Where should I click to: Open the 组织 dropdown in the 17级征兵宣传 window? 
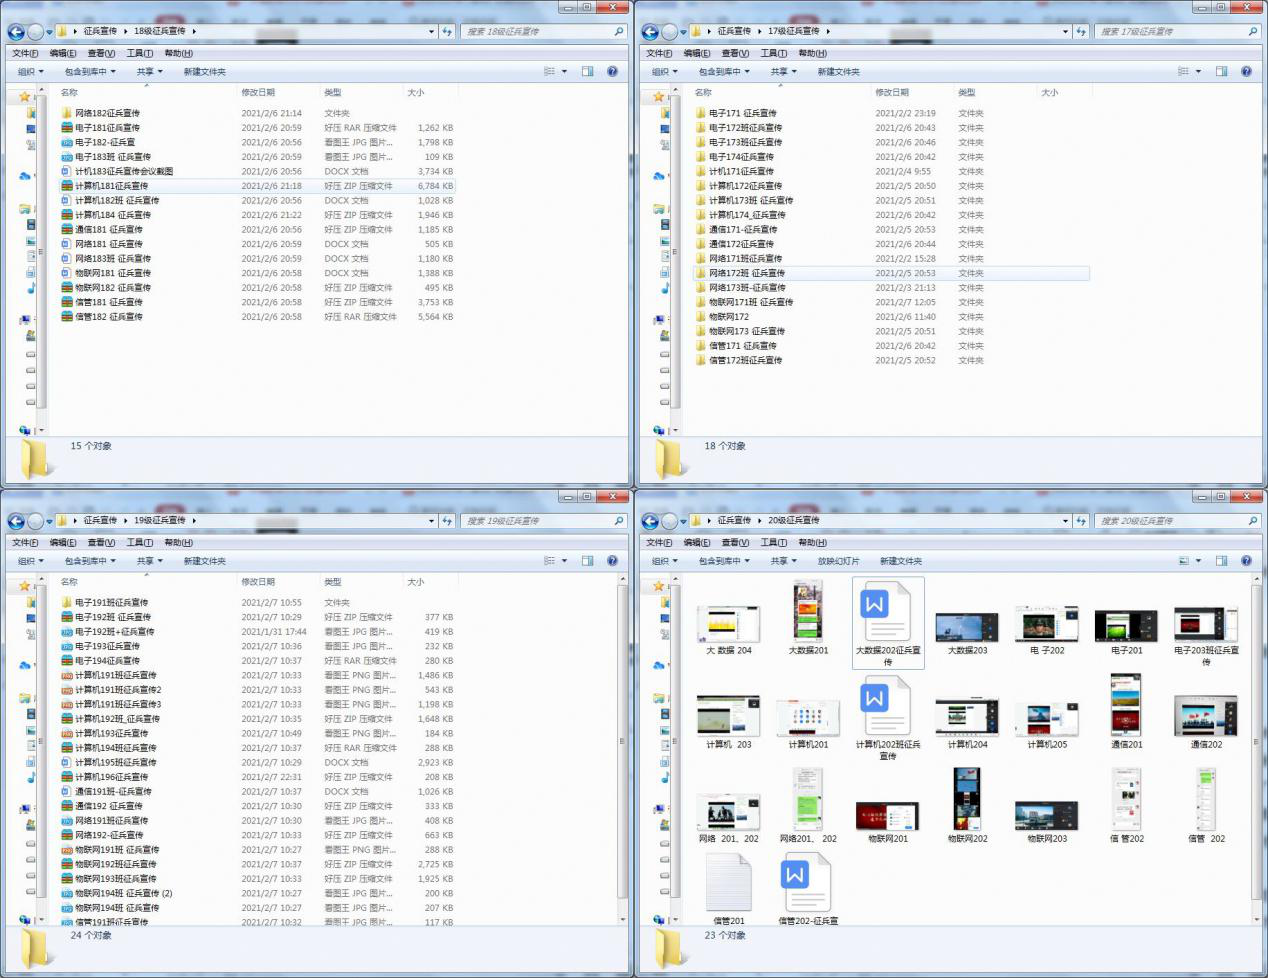pyautogui.click(x=664, y=72)
